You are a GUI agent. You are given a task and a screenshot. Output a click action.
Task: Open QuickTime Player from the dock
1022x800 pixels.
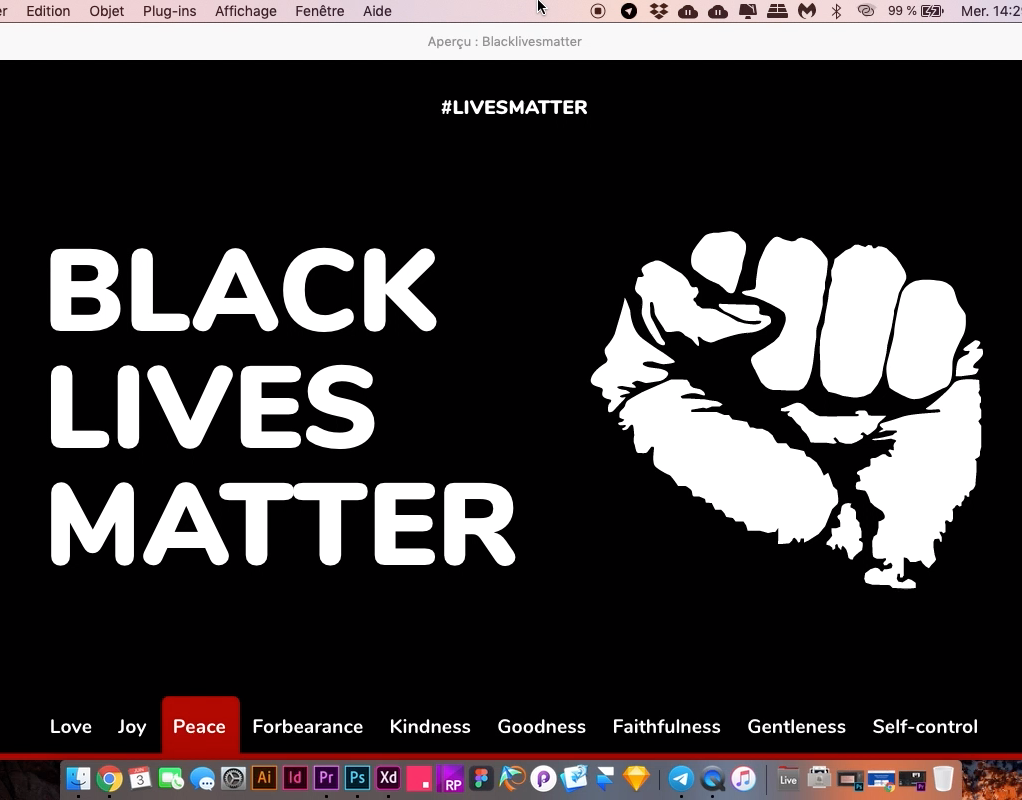712,778
